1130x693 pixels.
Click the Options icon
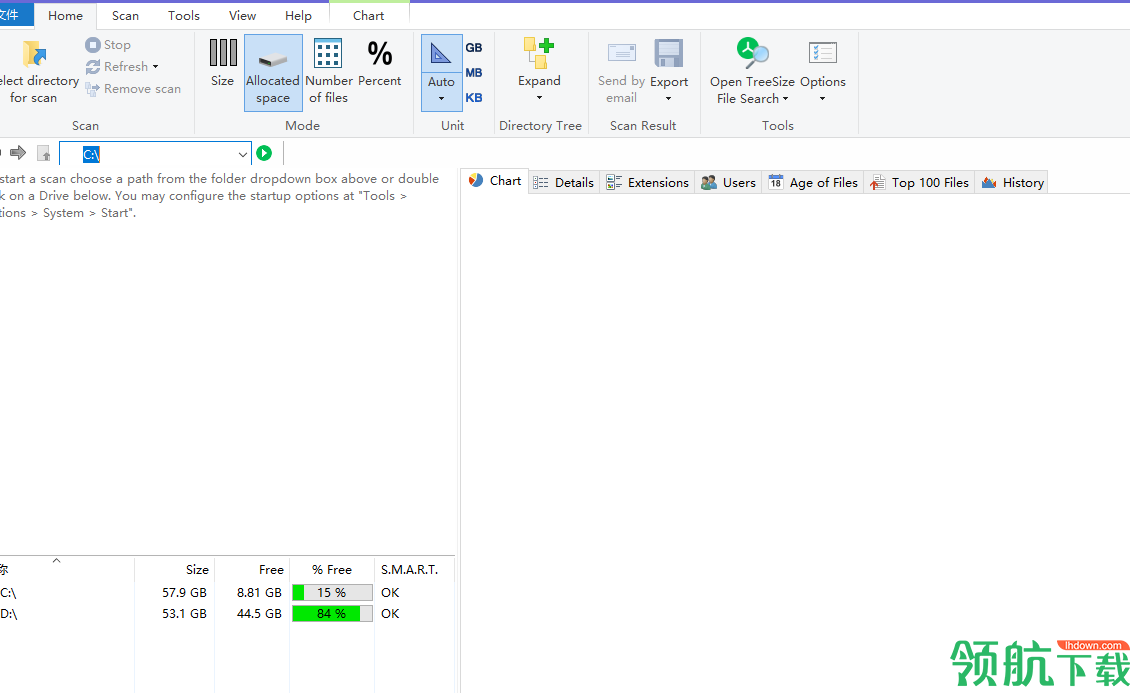(822, 54)
